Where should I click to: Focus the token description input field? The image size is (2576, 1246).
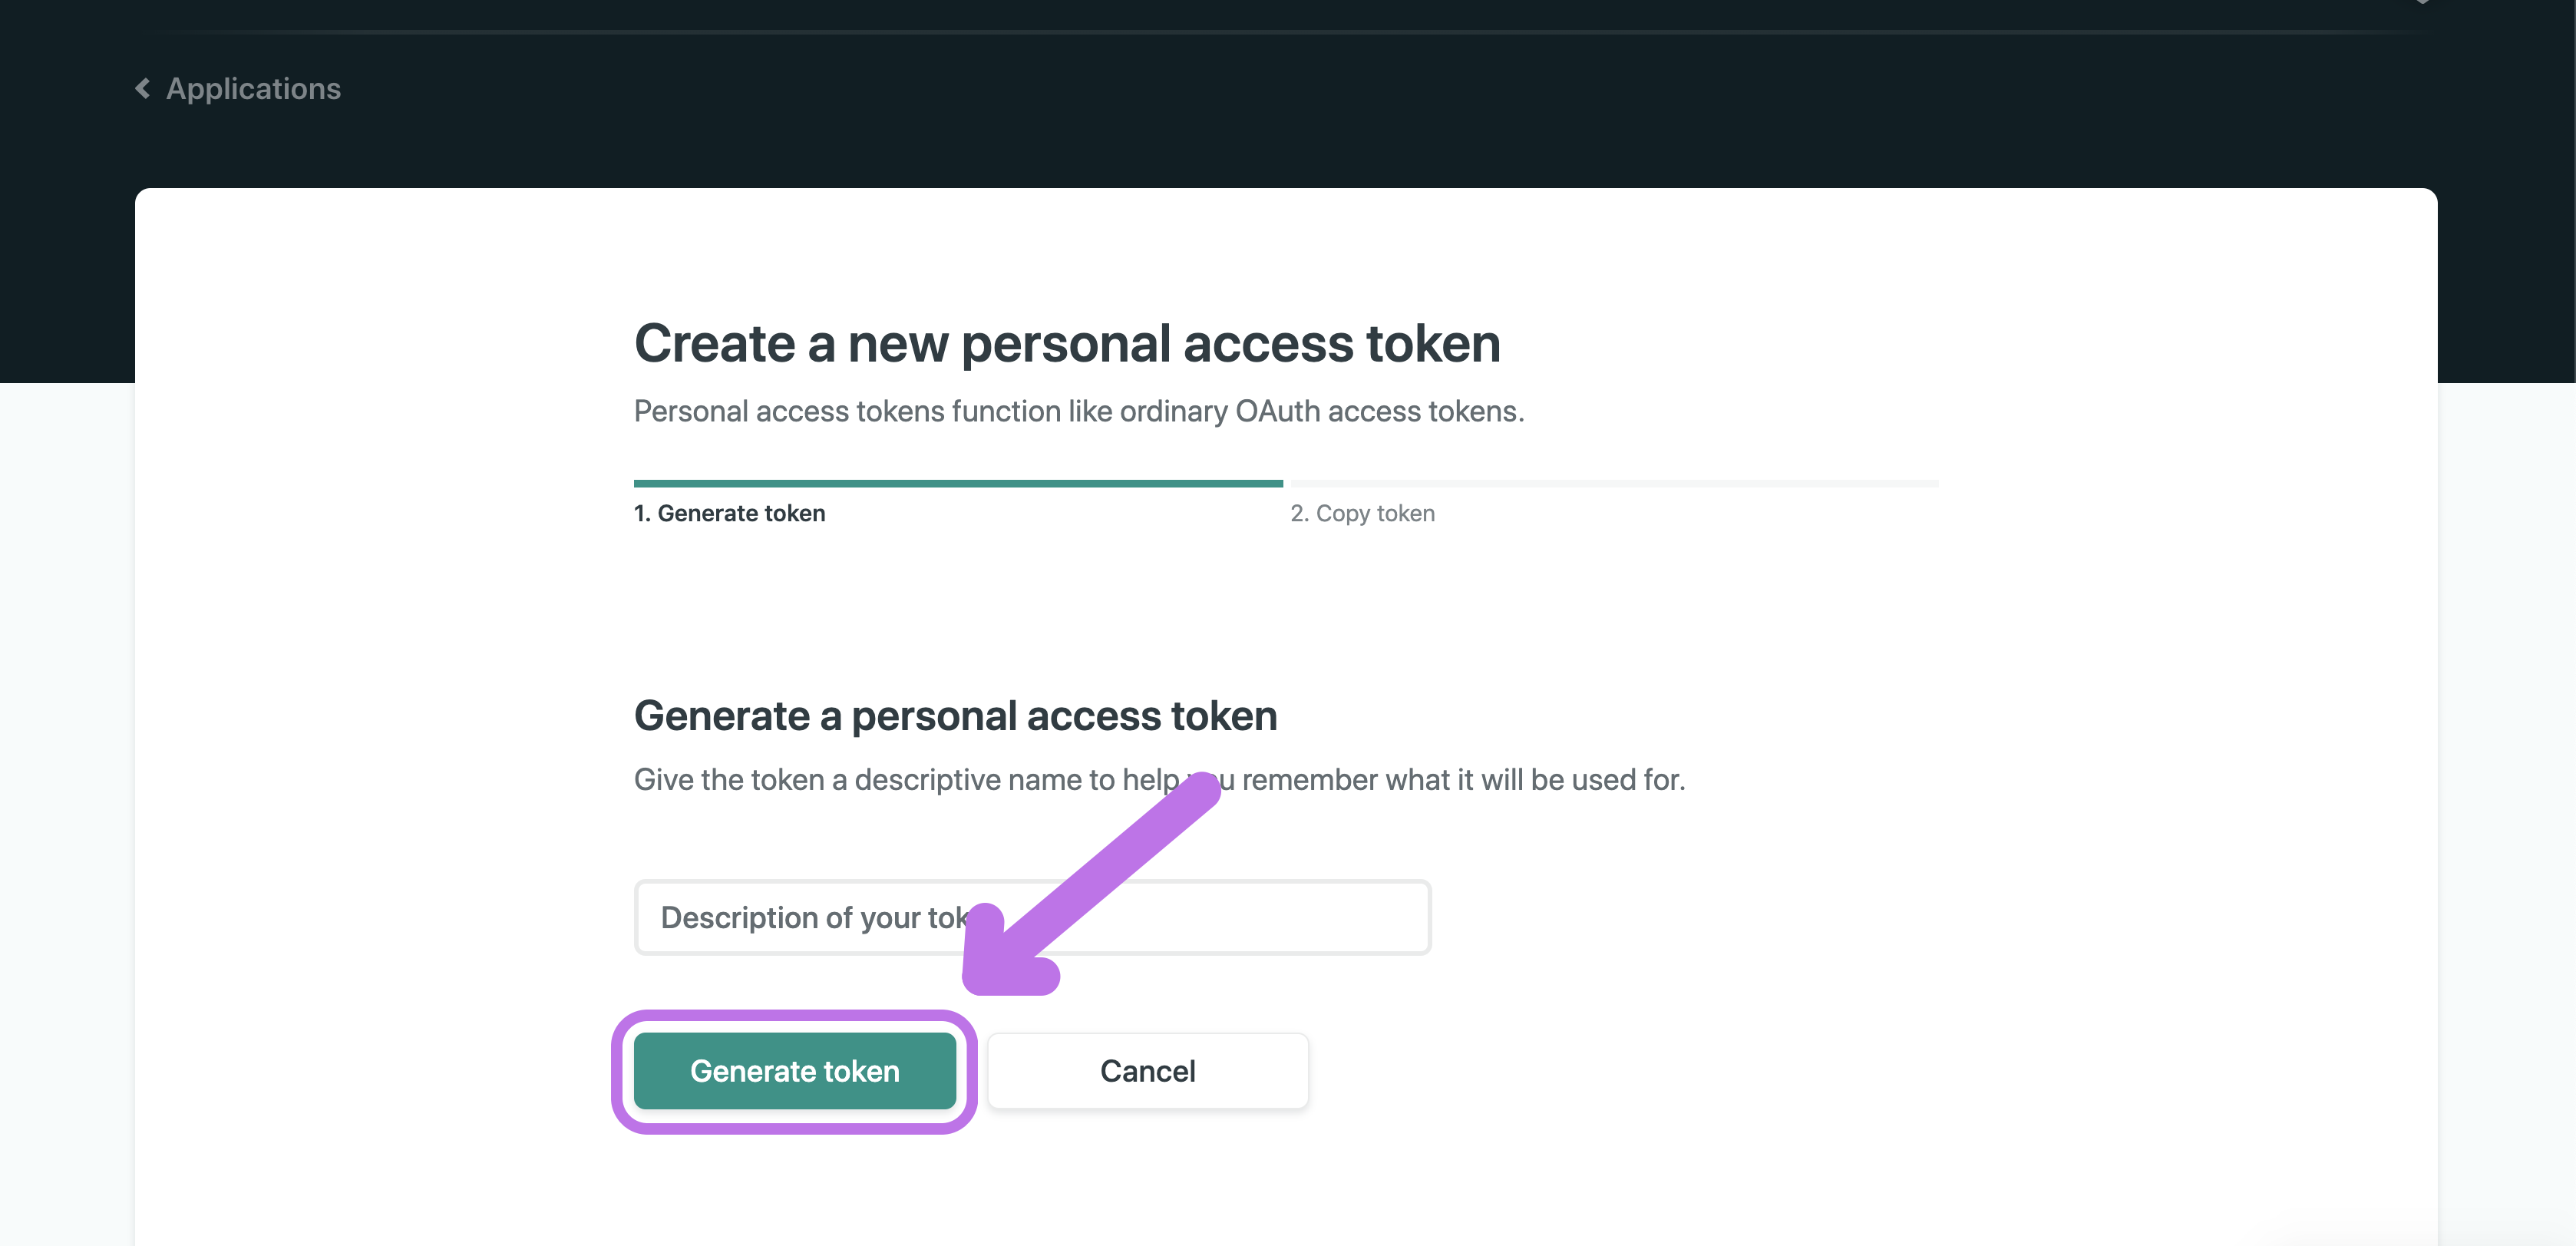[x=1032, y=917]
